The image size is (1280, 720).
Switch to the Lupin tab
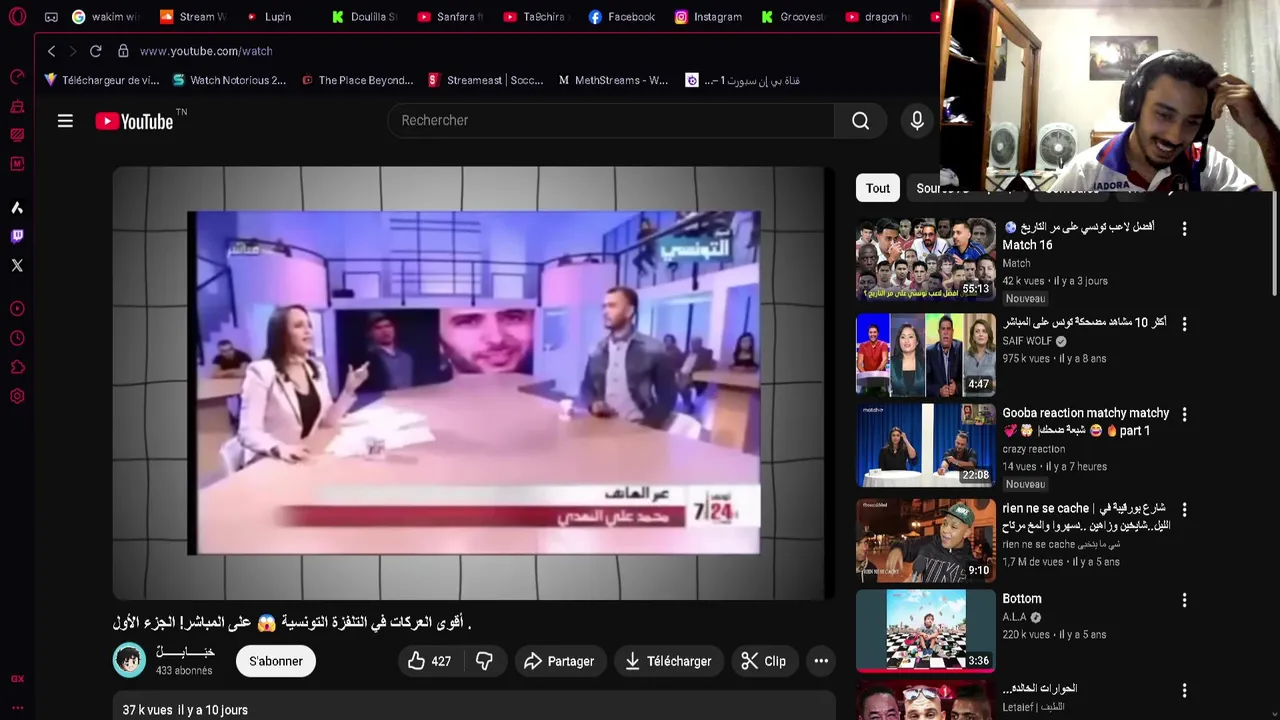pyautogui.click(x=269, y=17)
